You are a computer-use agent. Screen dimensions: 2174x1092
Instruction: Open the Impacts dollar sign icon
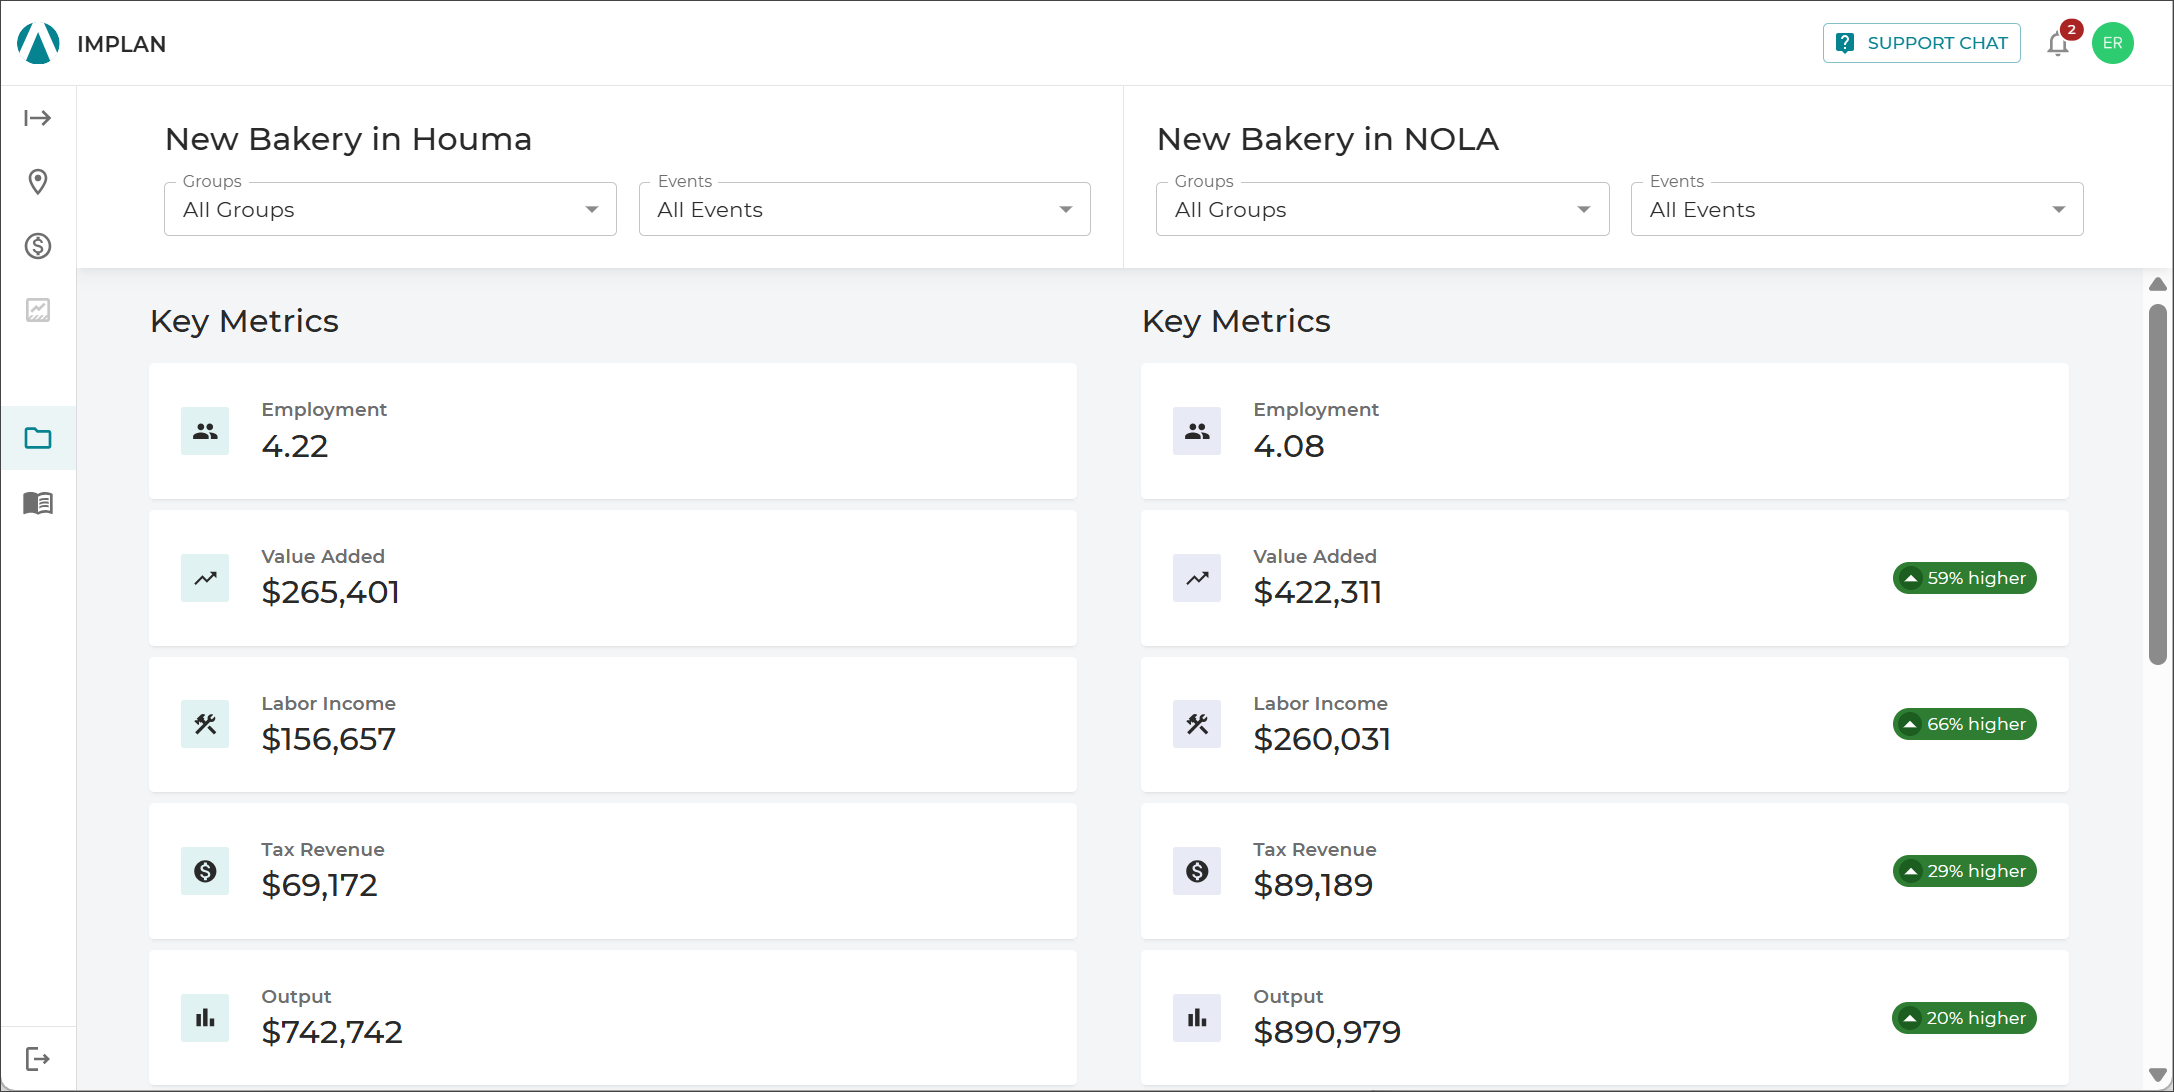coord(38,246)
